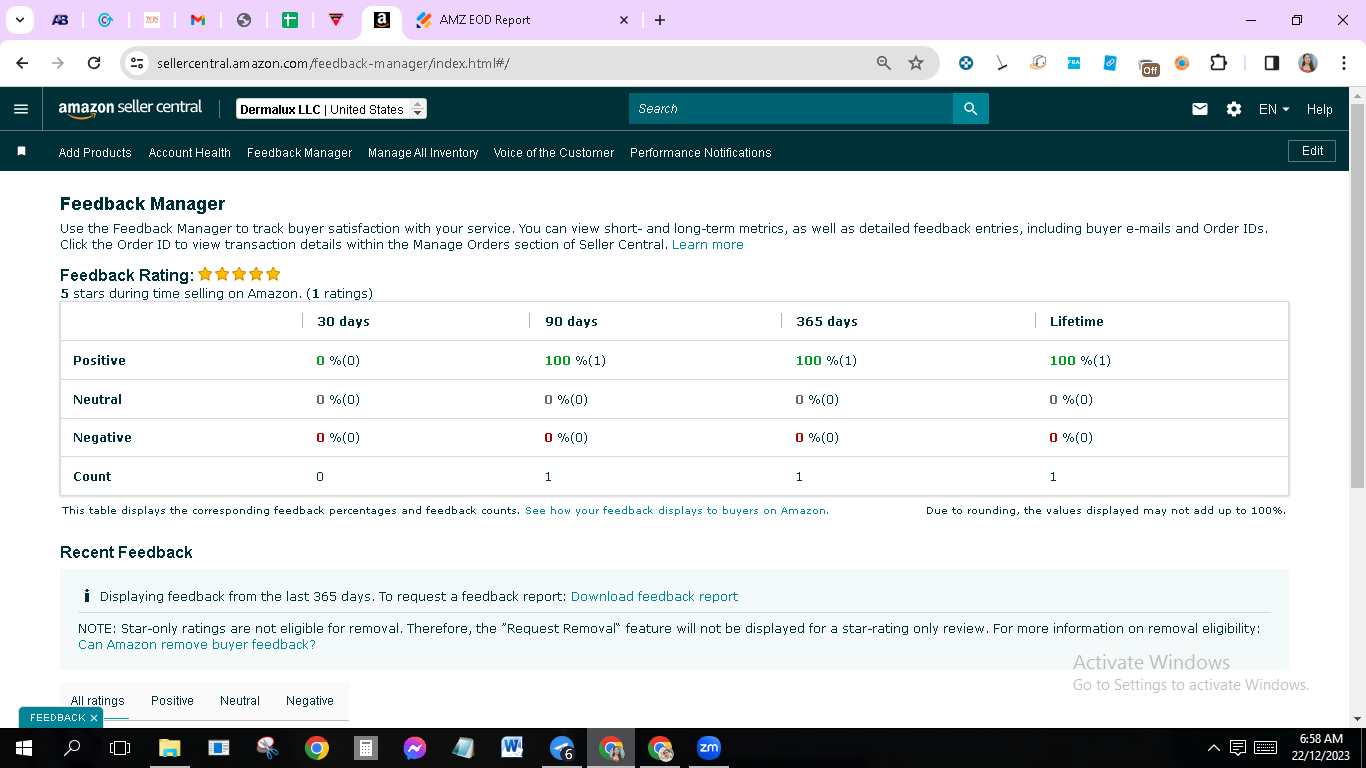Close the AMZ EOD Report tab
The height and width of the screenshot is (768, 1366).
[625, 20]
